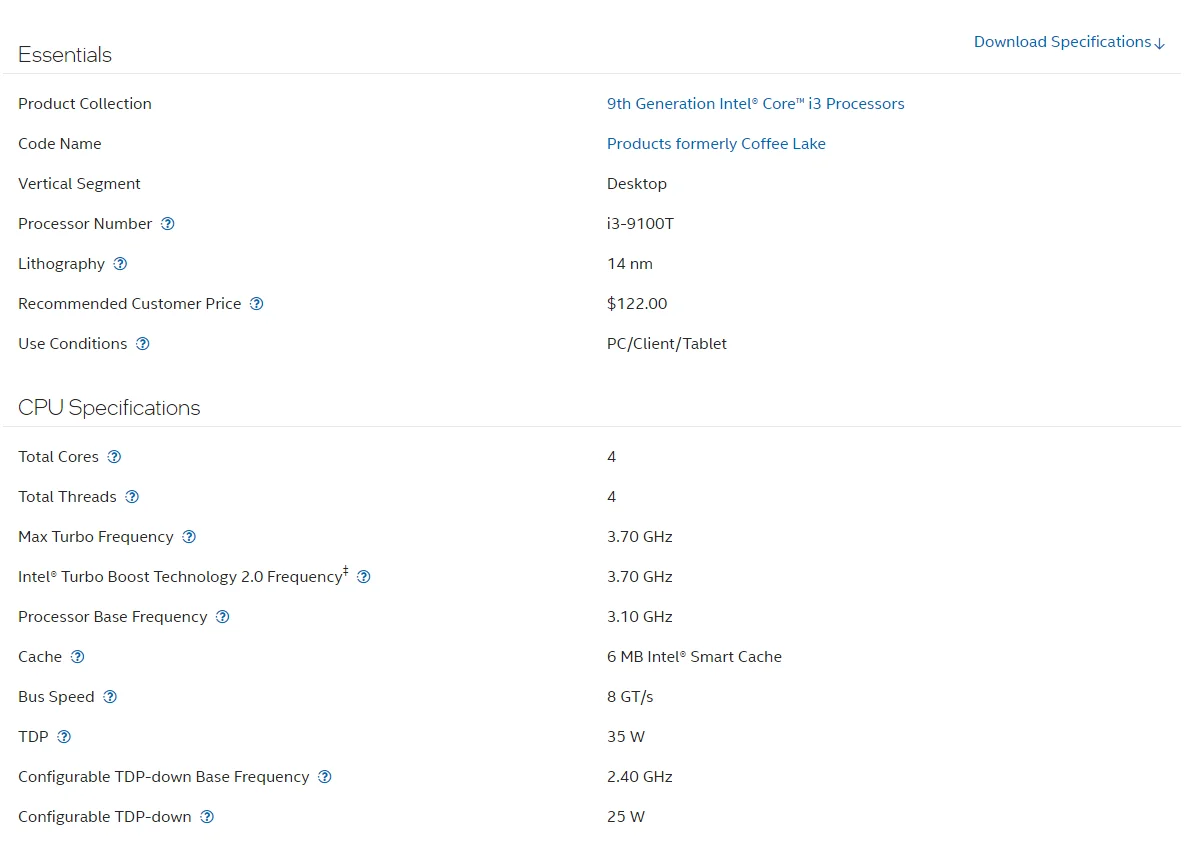
Task: Click the question mark beside TDP
Action: [x=64, y=737]
